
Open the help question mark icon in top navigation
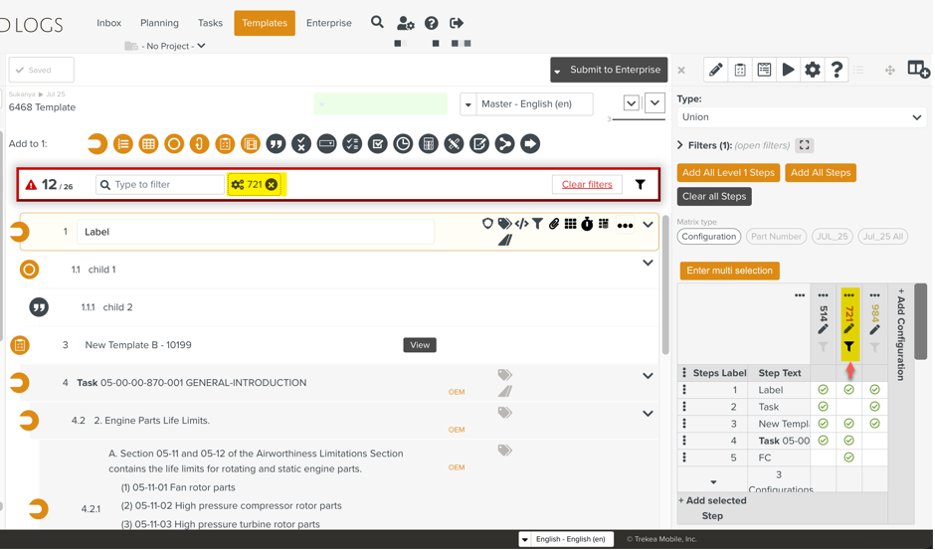click(x=431, y=23)
